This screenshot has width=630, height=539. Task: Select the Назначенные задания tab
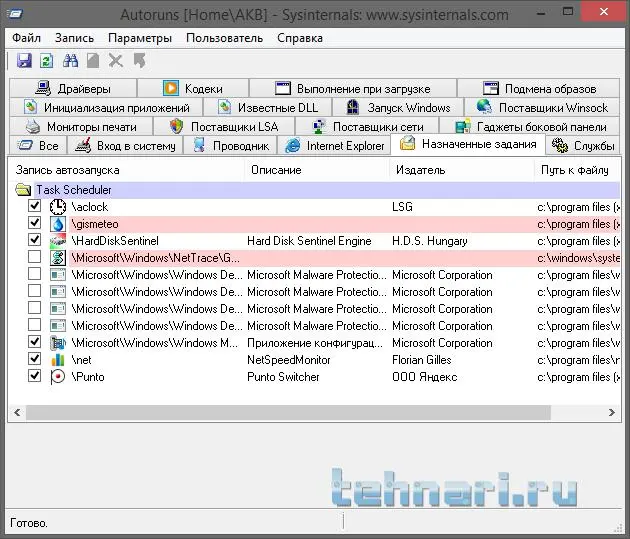coord(468,144)
